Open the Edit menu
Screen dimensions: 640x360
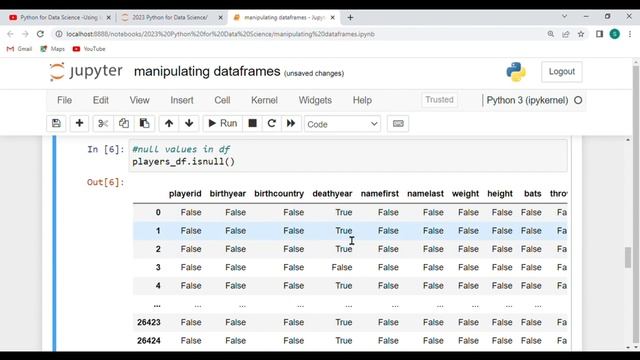click(100, 100)
